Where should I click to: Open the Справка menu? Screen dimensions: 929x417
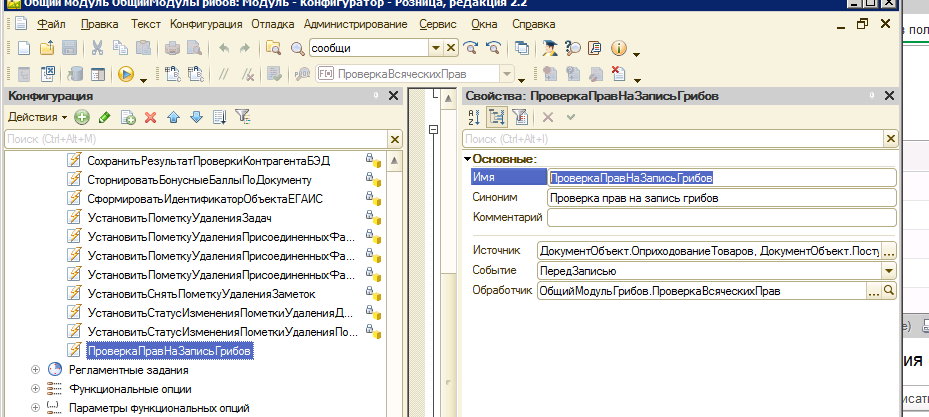point(533,24)
